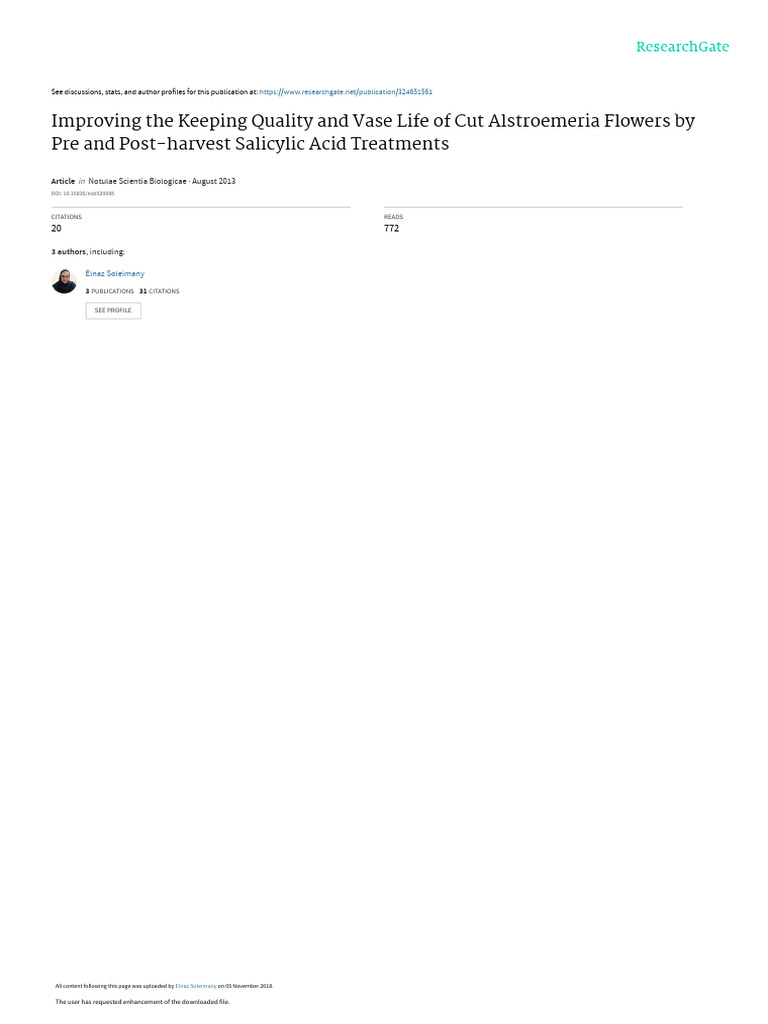The height and width of the screenshot is (1024, 768).
Task: Click the author's '31 CITATIONS' stat
Action: coord(159,291)
